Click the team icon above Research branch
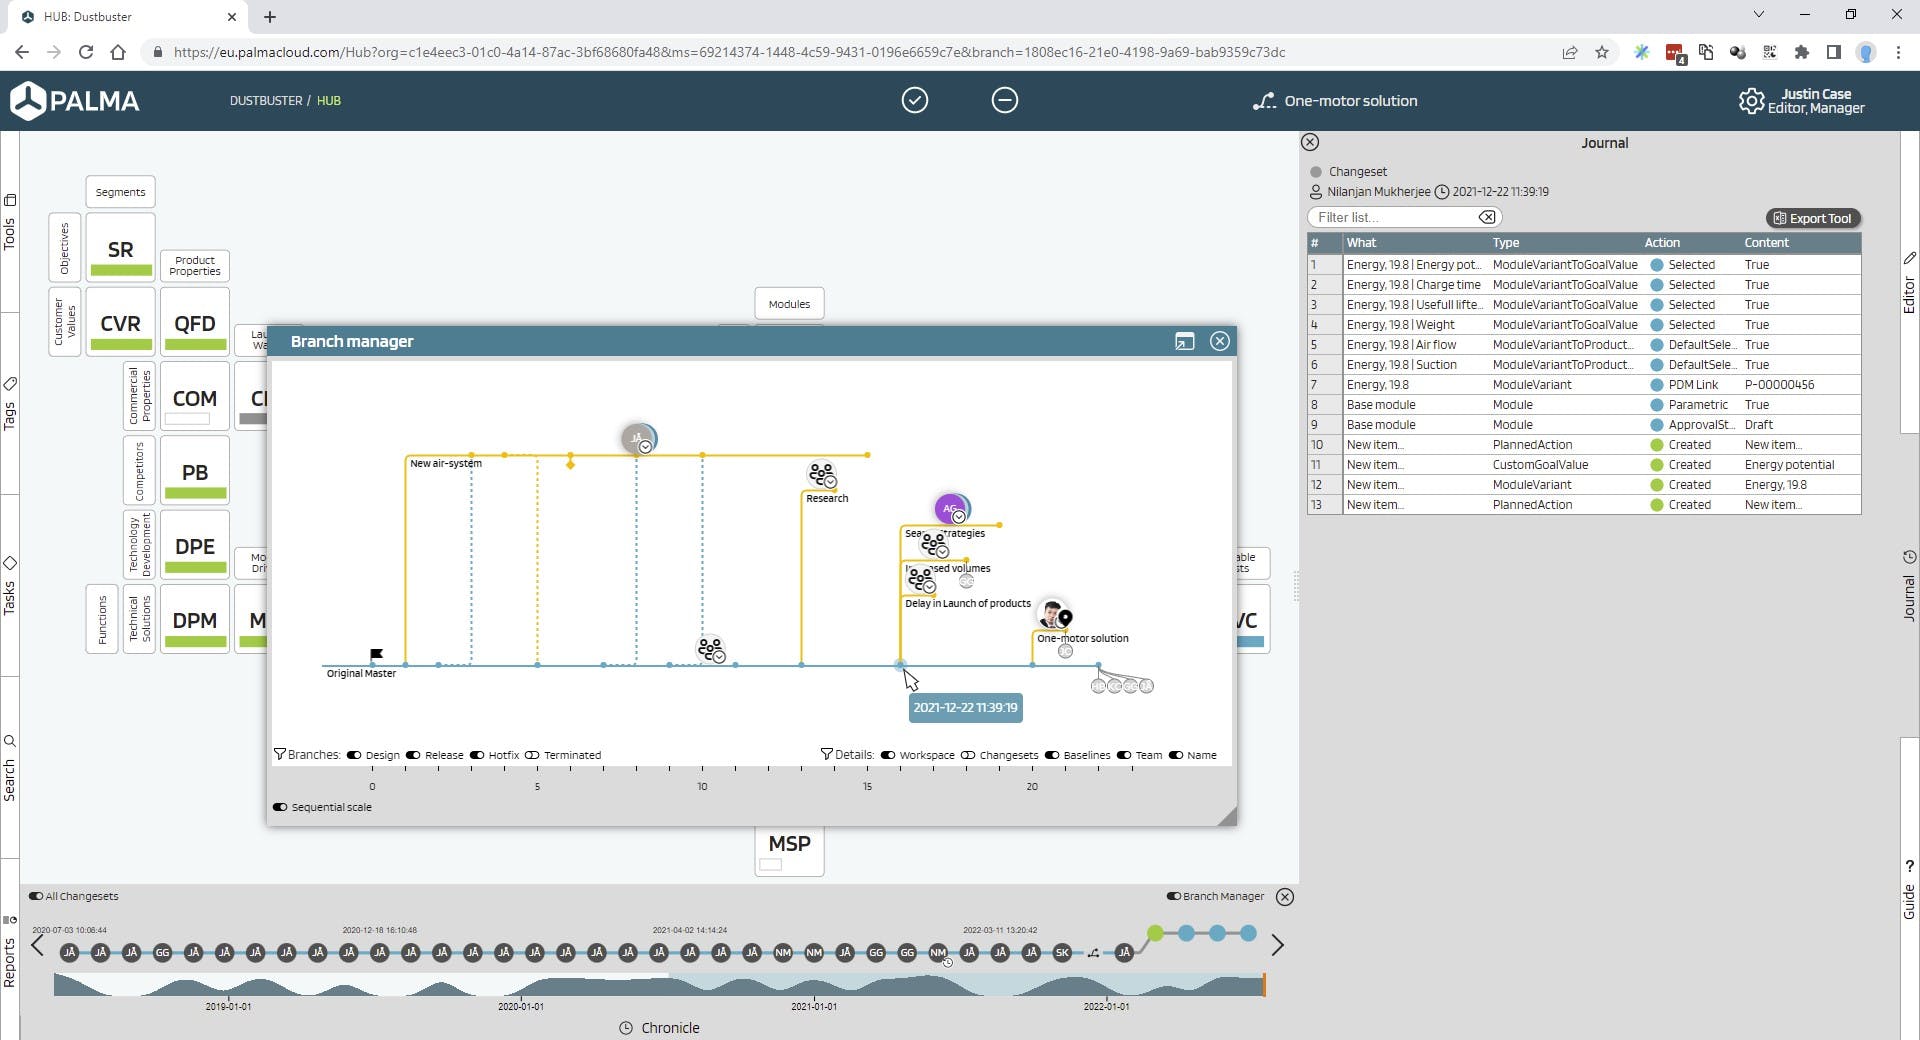This screenshot has height=1040, width=1920. [x=822, y=474]
